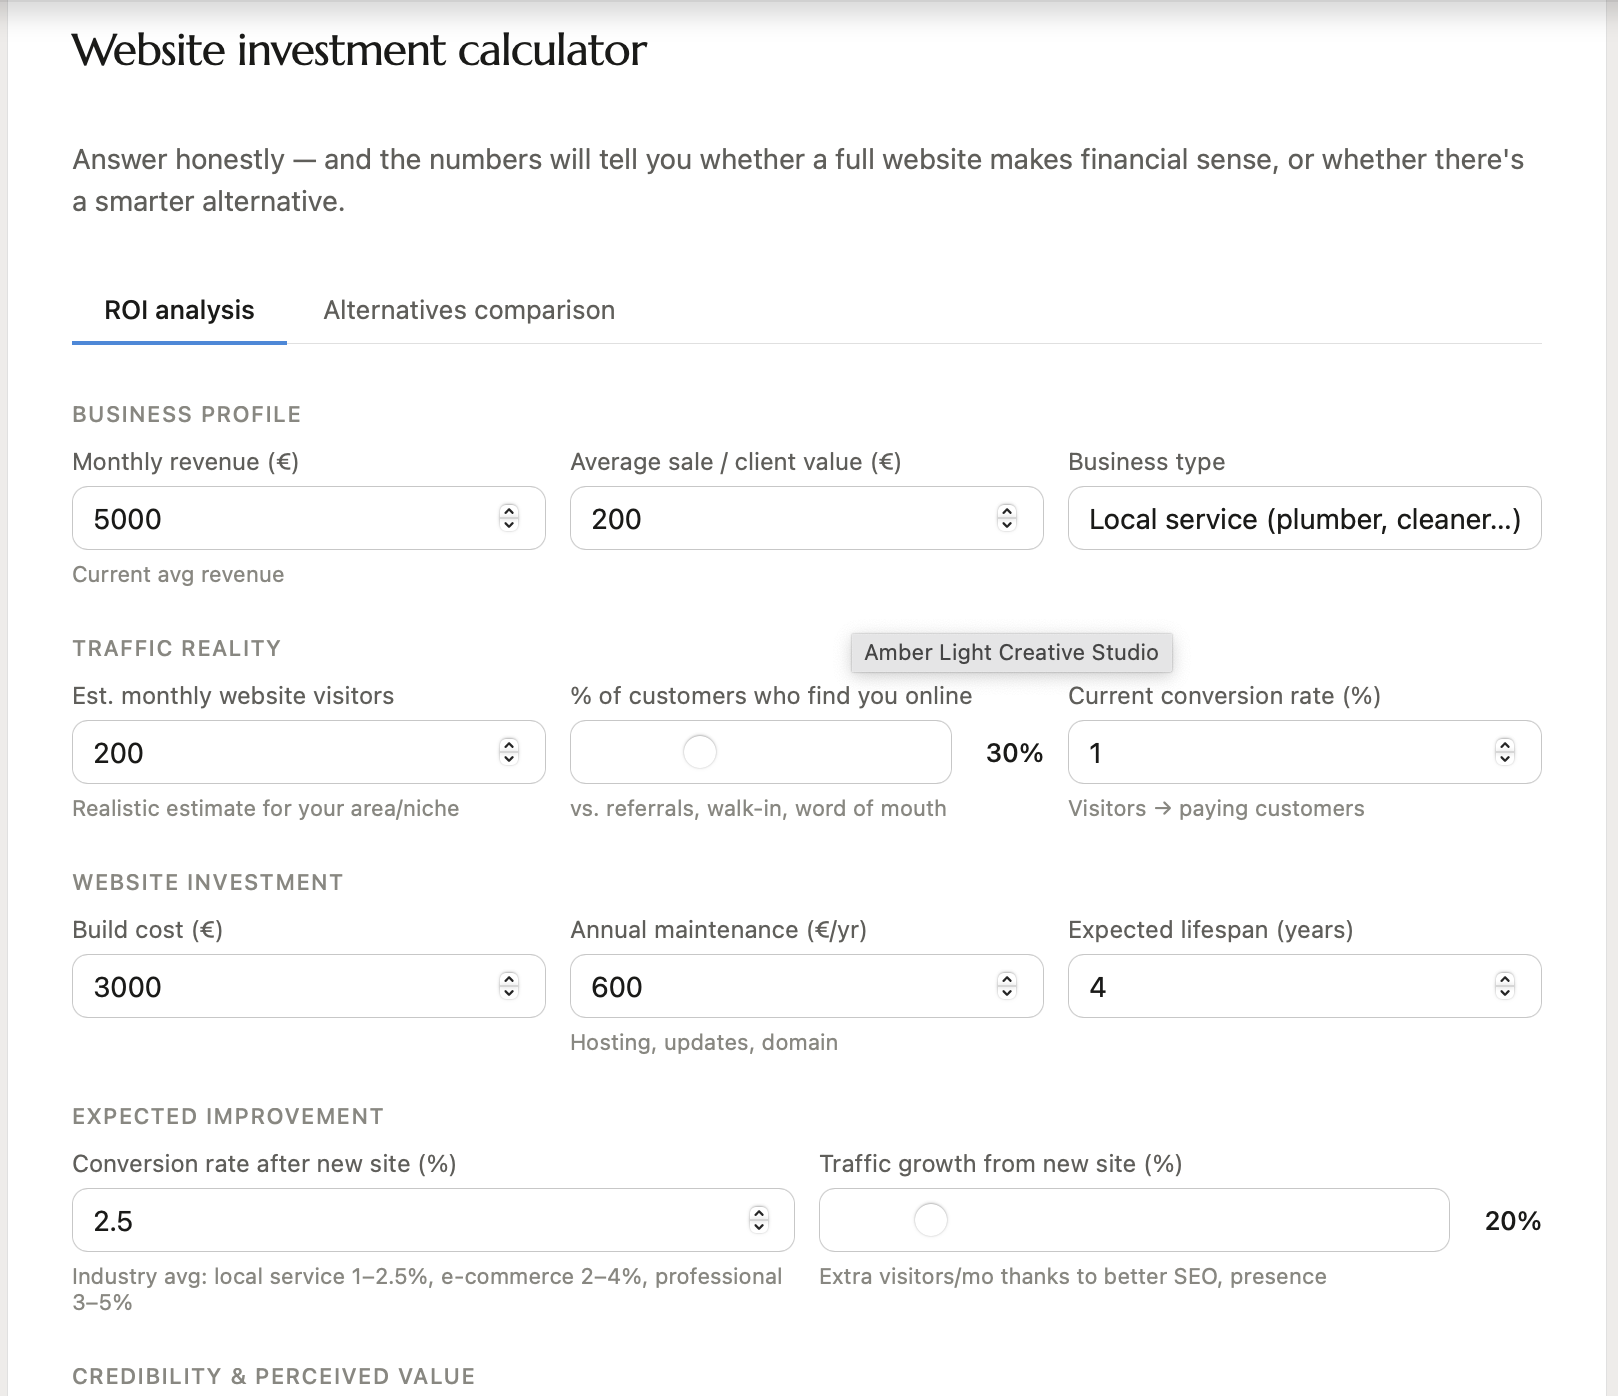Click the Average sale value stepper arrows
This screenshot has width=1618, height=1396.
tap(1007, 518)
